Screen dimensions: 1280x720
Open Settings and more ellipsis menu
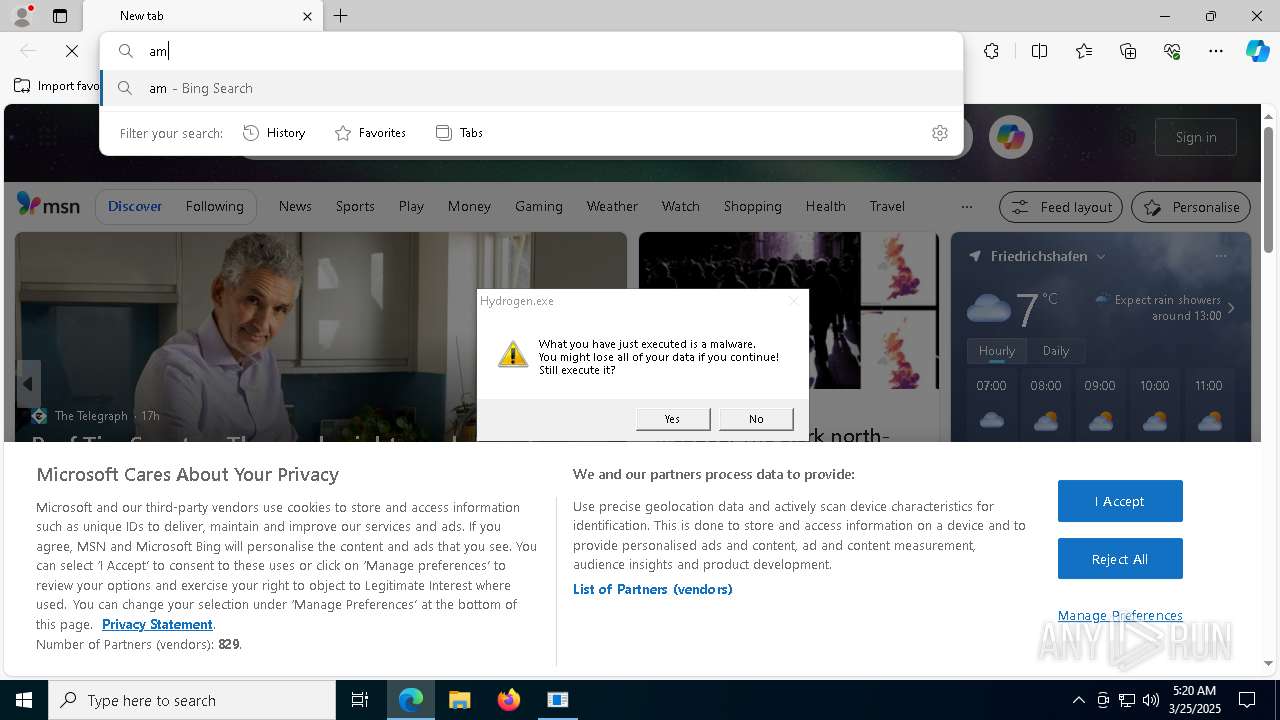[1216, 51]
